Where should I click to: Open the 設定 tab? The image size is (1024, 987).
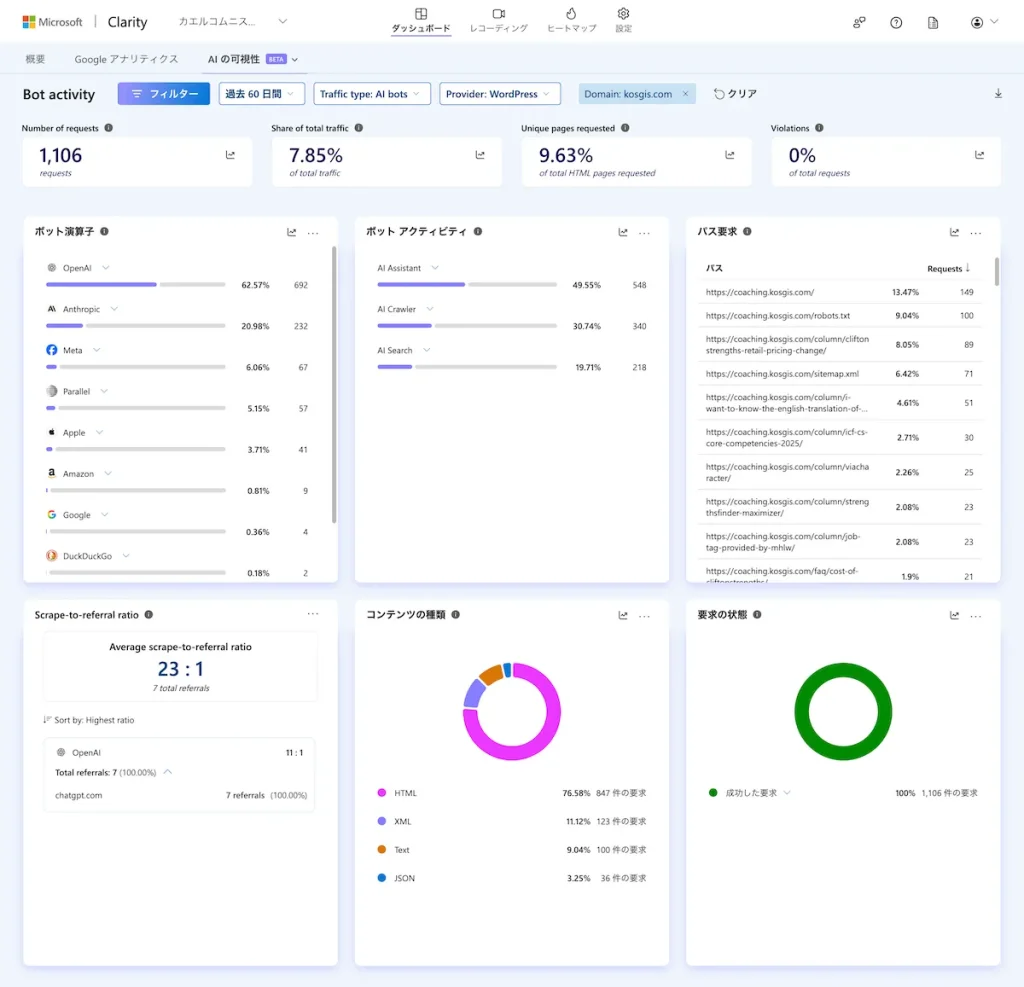pos(623,20)
